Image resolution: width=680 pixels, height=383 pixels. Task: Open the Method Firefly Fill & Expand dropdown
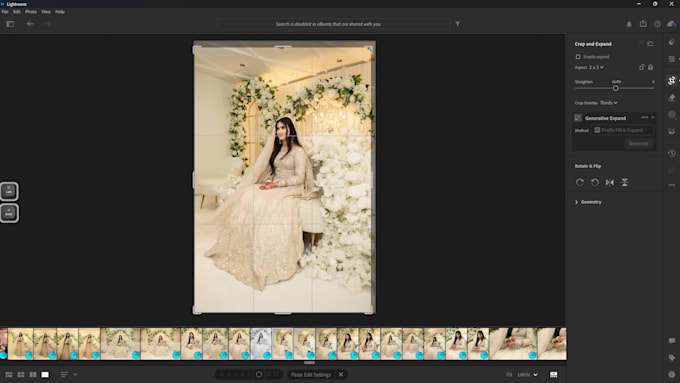click(x=623, y=130)
